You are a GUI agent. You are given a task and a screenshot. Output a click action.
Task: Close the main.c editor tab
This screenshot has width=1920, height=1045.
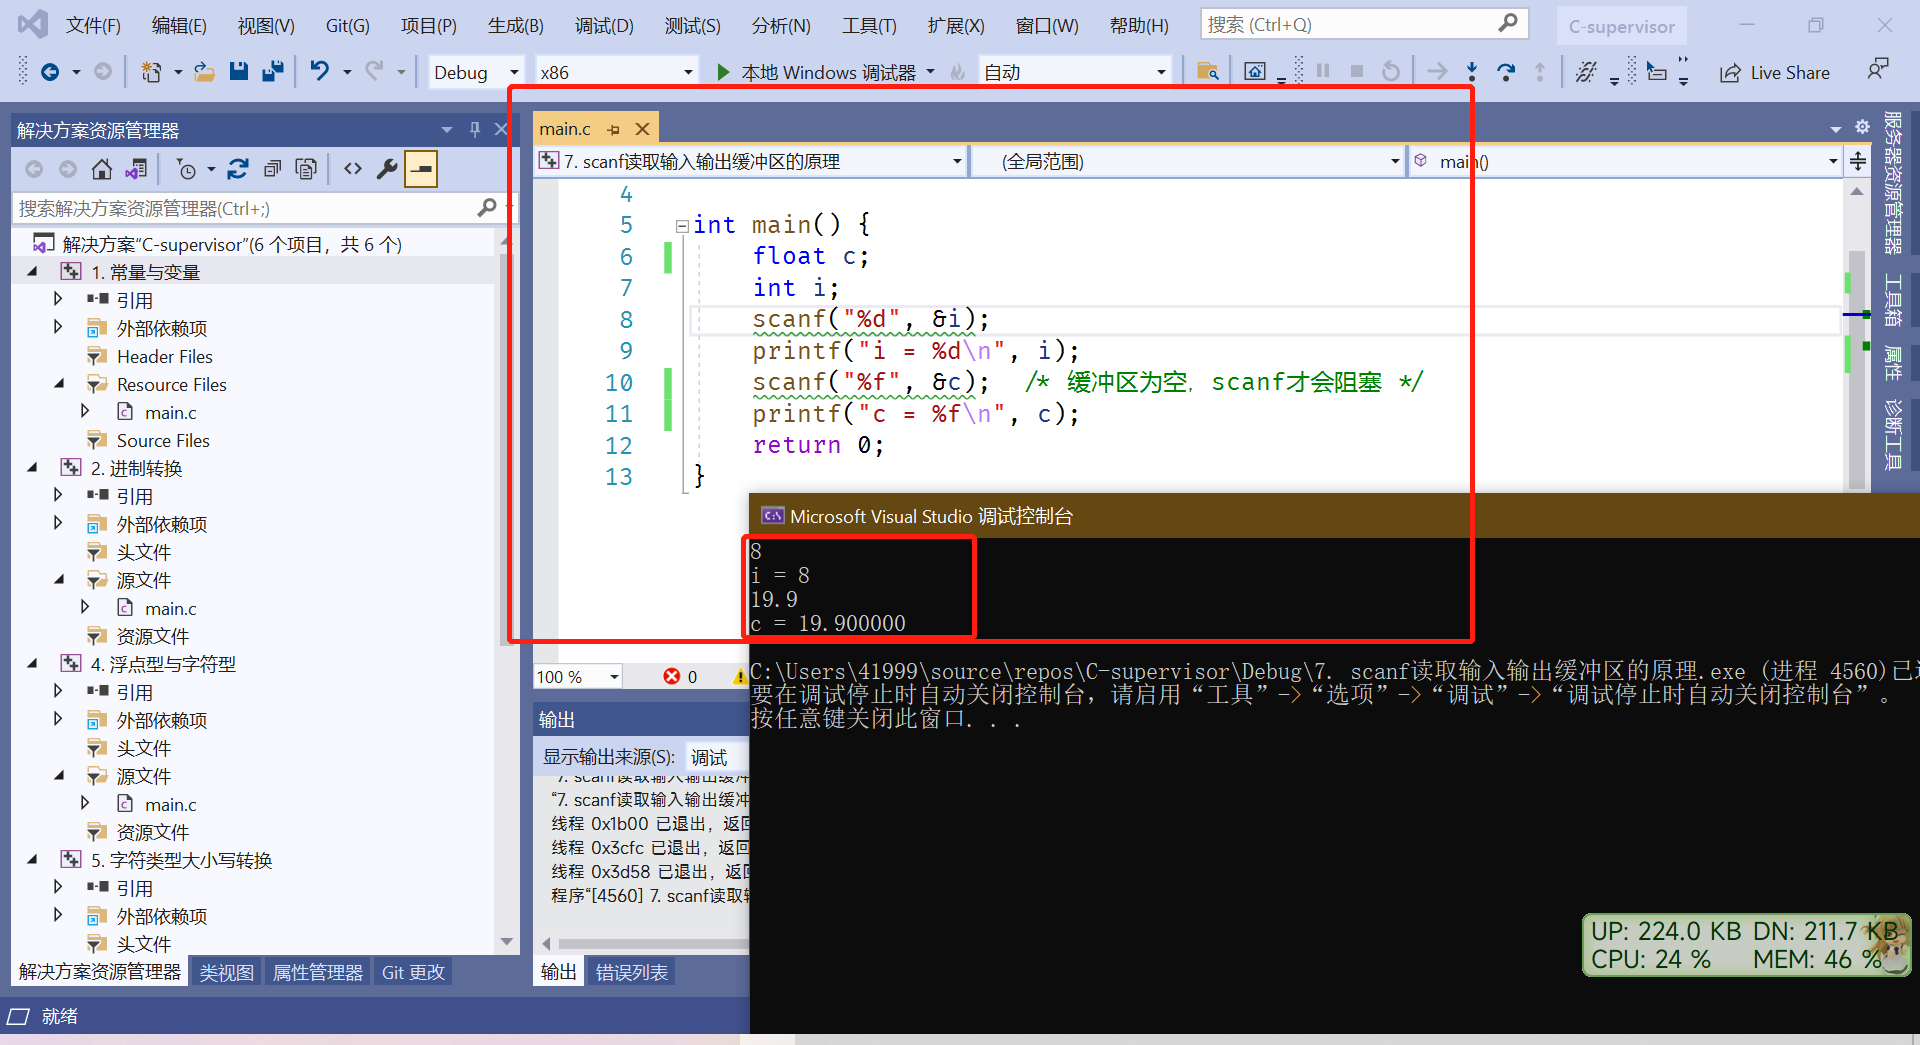coord(642,129)
